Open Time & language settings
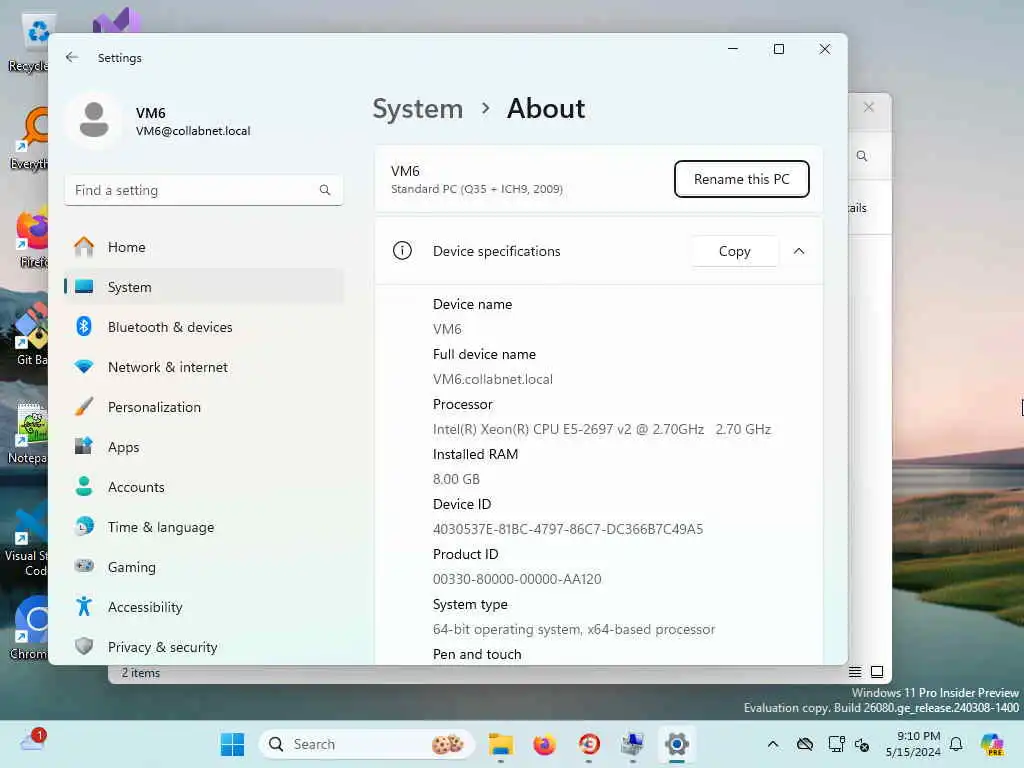1024x768 pixels. pos(203,527)
